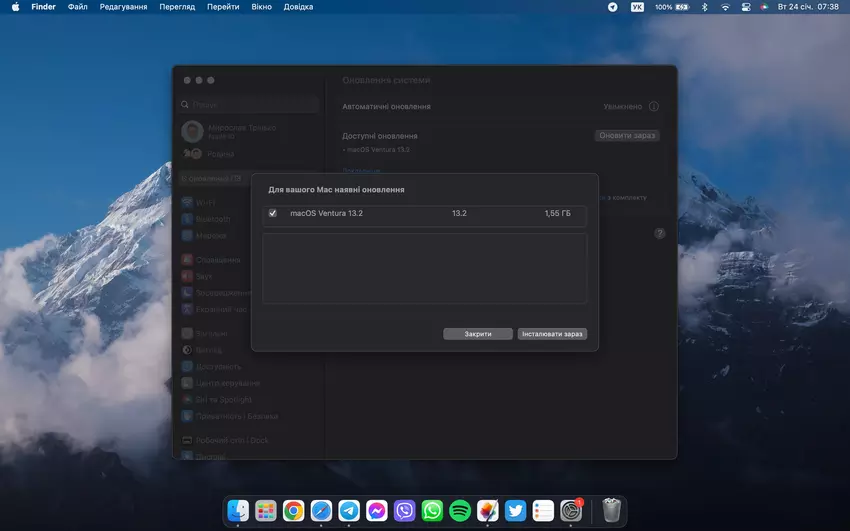
Task: Open the УК input source menu
Action: click(x=638, y=7)
